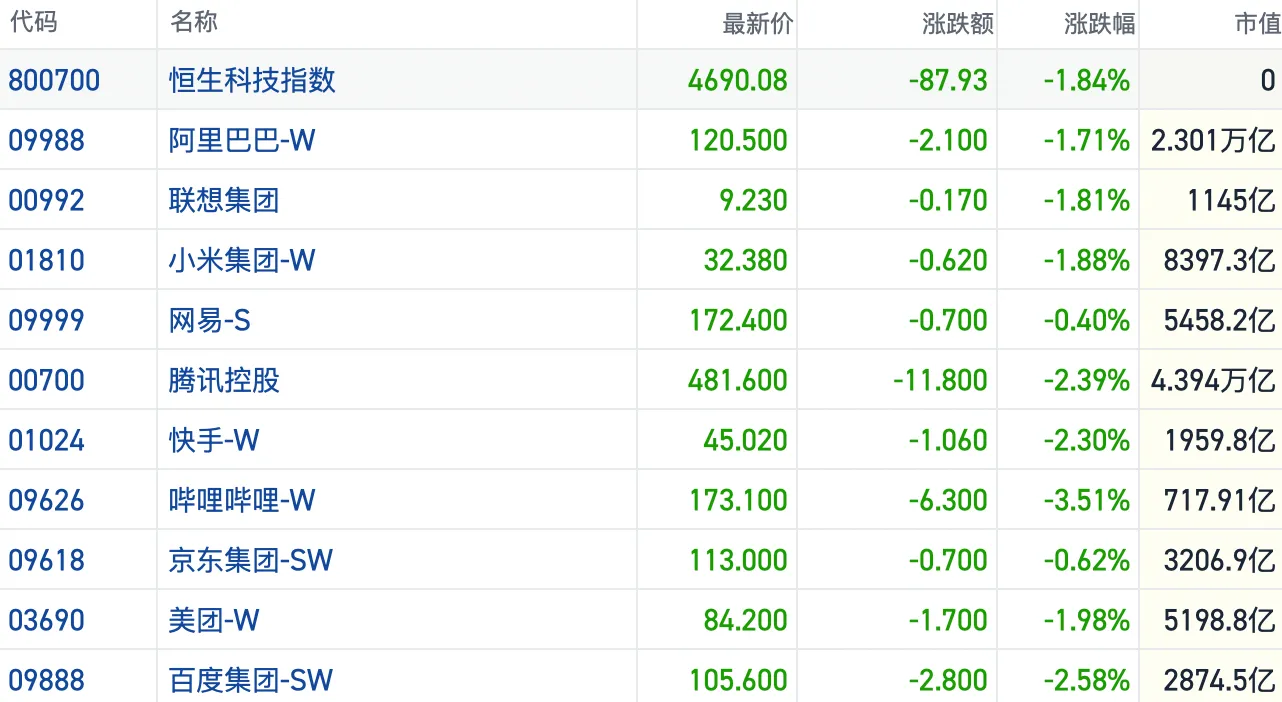Click 阿里巴巴 market cap 2.301万亿
1282x702 pixels.
pyautogui.click(x=1213, y=140)
